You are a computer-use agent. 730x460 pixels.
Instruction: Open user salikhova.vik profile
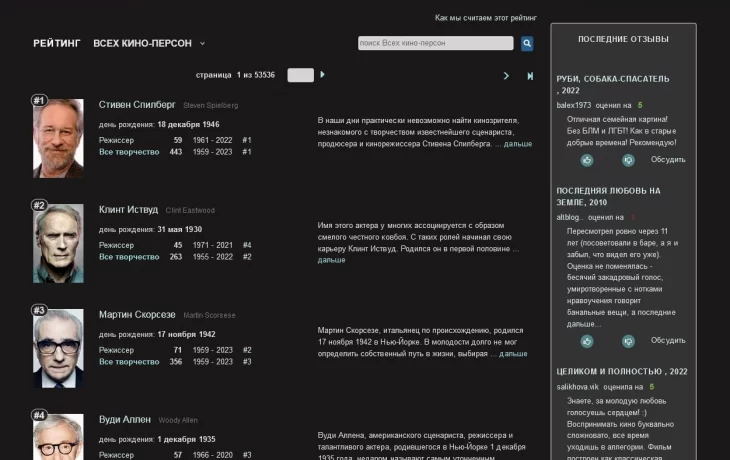pyautogui.click(x=577, y=387)
